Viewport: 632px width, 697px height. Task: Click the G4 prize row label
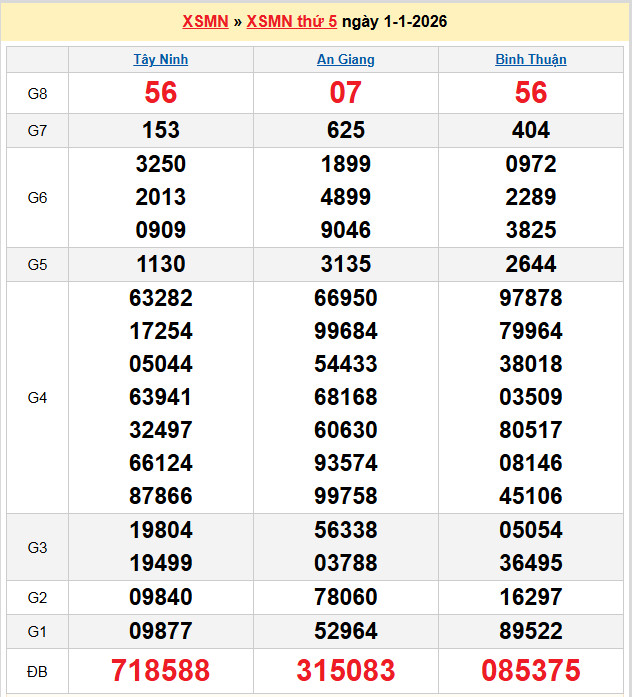click(37, 397)
